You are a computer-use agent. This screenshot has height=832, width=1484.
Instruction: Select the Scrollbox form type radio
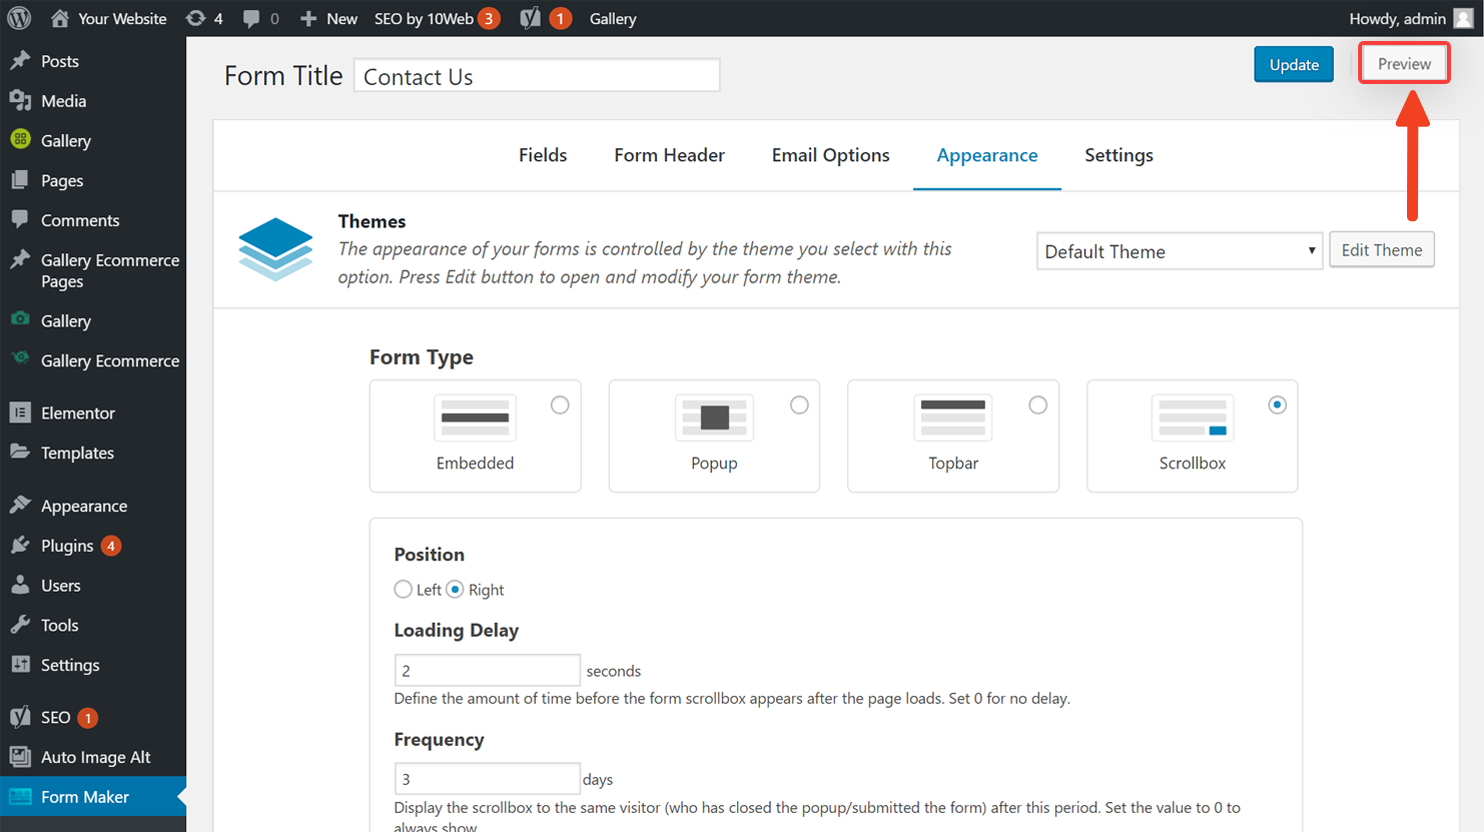(1277, 405)
